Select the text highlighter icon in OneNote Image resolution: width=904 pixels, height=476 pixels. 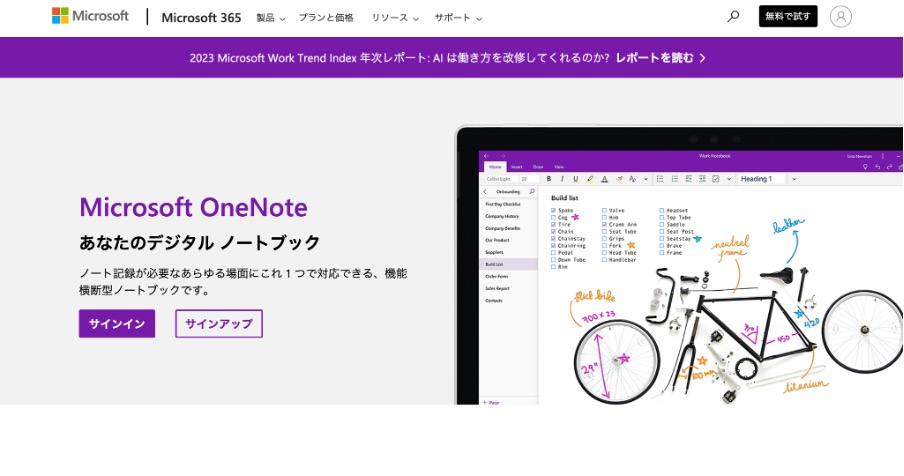(x=590, y=179)
